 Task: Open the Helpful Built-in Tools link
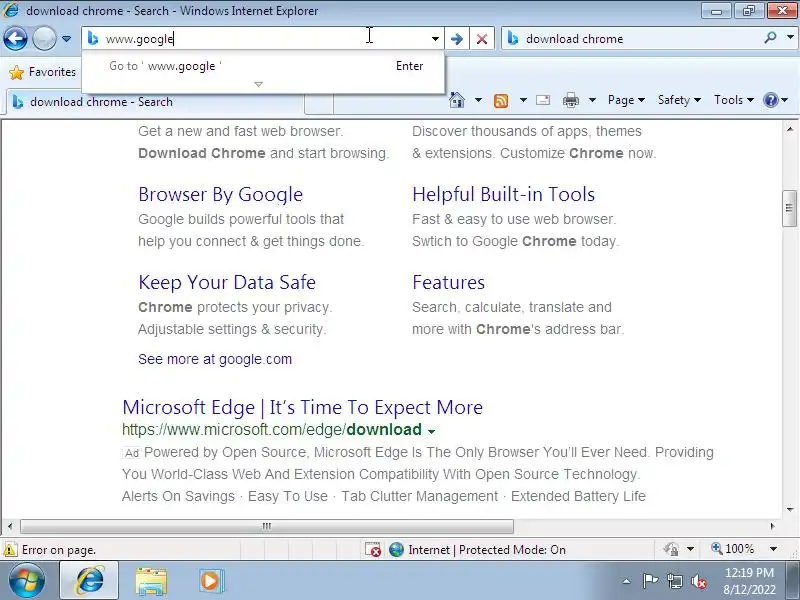pyautogui.click(x=504, y=194)
